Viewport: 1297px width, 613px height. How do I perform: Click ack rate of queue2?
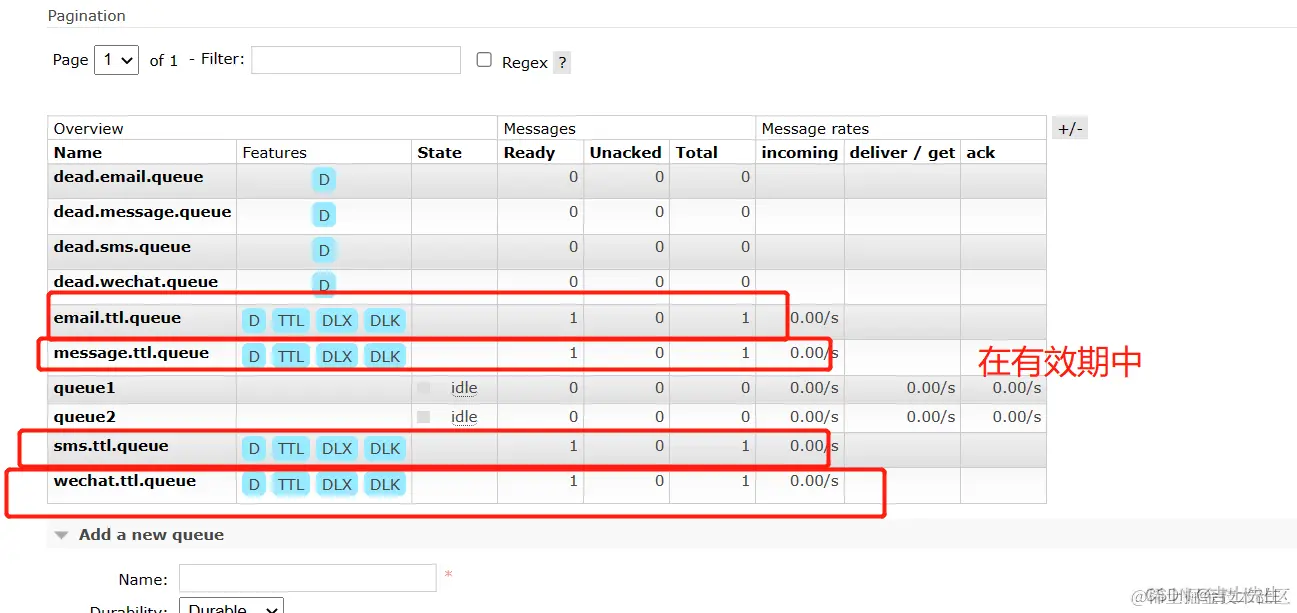tap(1017, 417)
